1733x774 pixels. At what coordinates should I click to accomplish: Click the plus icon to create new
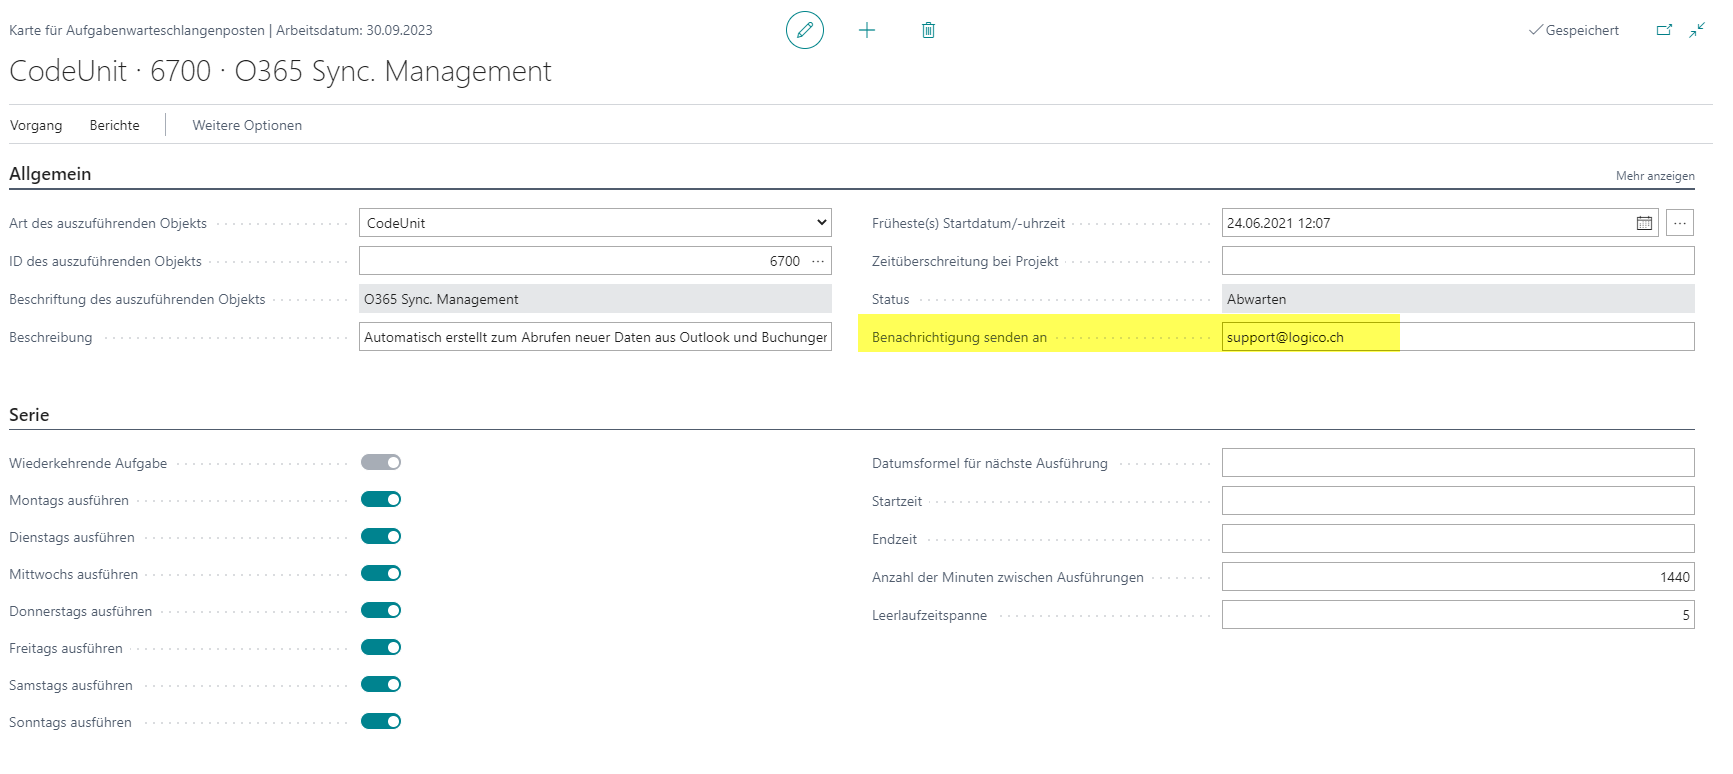(x=867, y=30)
